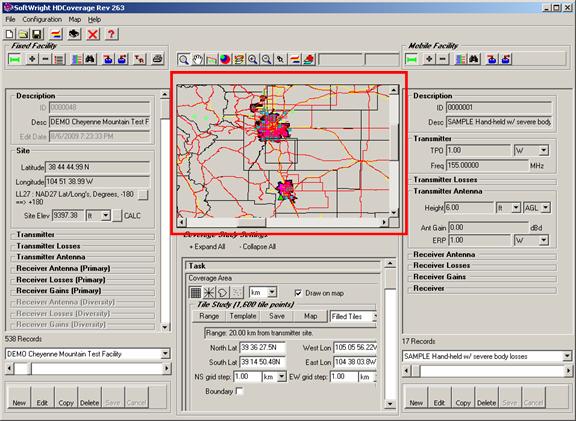576x421 pixels.
Task: Click the New file icon in top toolbar
Action: [10, 34]
